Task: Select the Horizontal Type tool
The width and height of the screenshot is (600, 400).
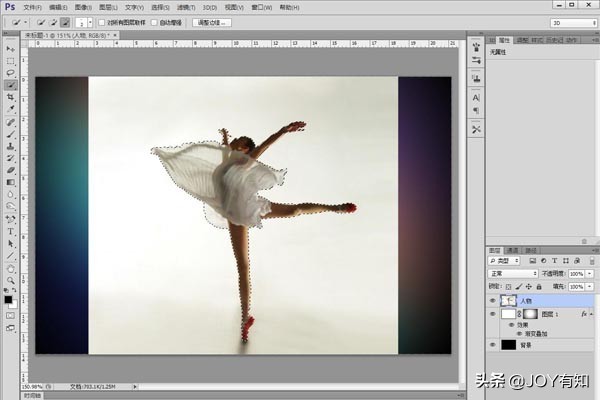Action: click(10, 230)
